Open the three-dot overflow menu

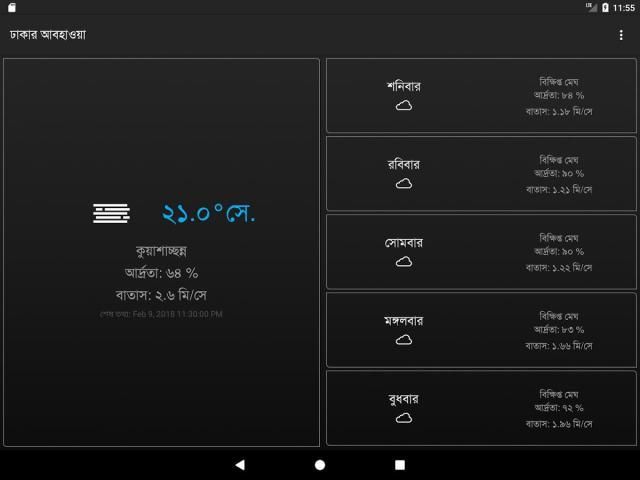tap(621, 35)
